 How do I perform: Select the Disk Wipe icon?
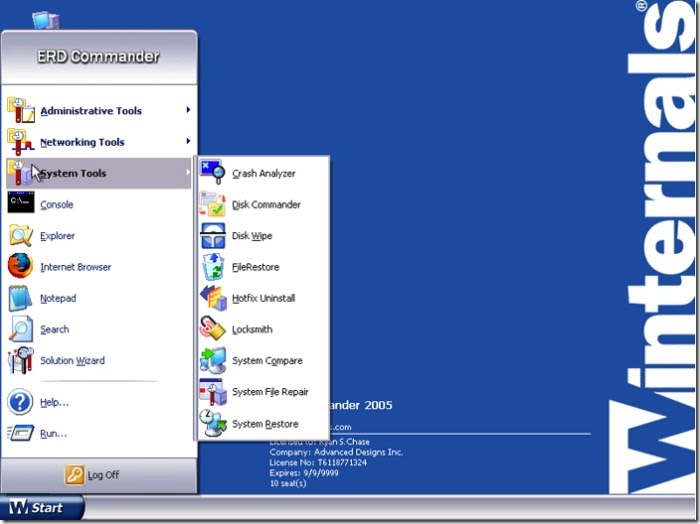tap(213, 236)
